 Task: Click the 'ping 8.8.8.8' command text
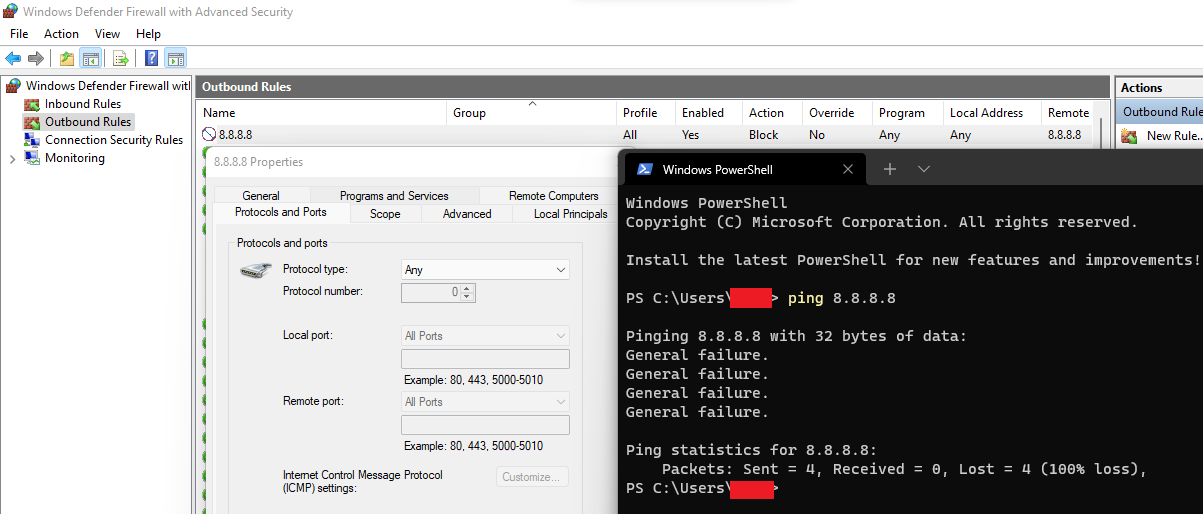point(842,298)
